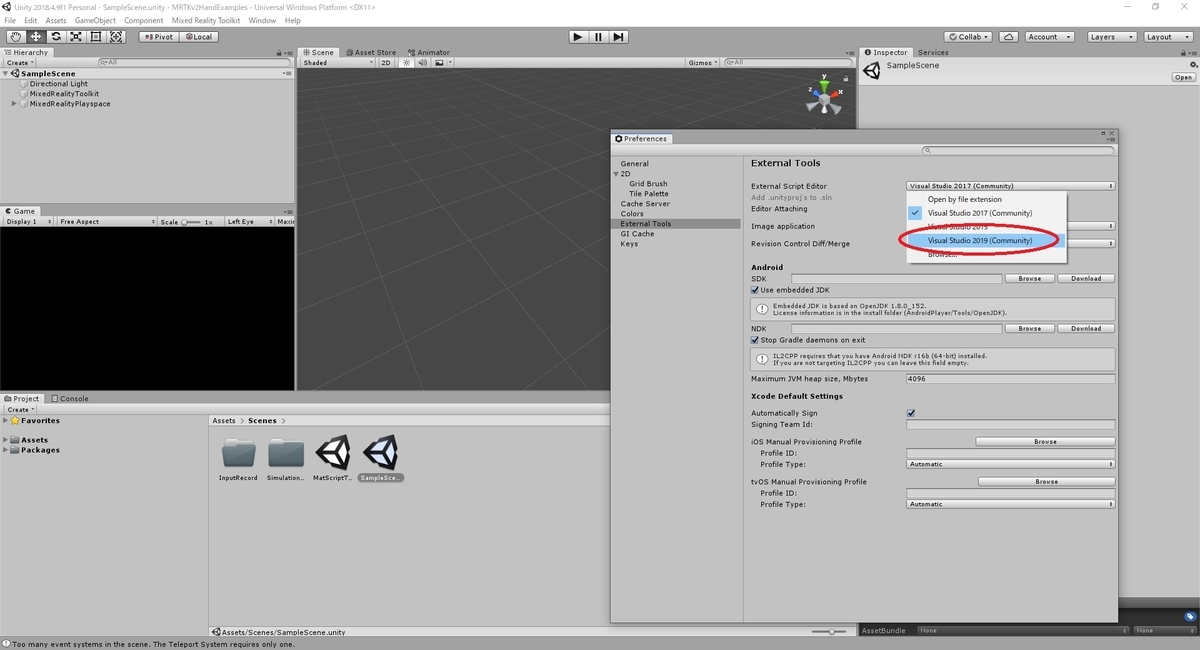Collapse SampleScene in Hierarchy
The height and width of the screenshot is (650, 1200).
pos(5,74)
